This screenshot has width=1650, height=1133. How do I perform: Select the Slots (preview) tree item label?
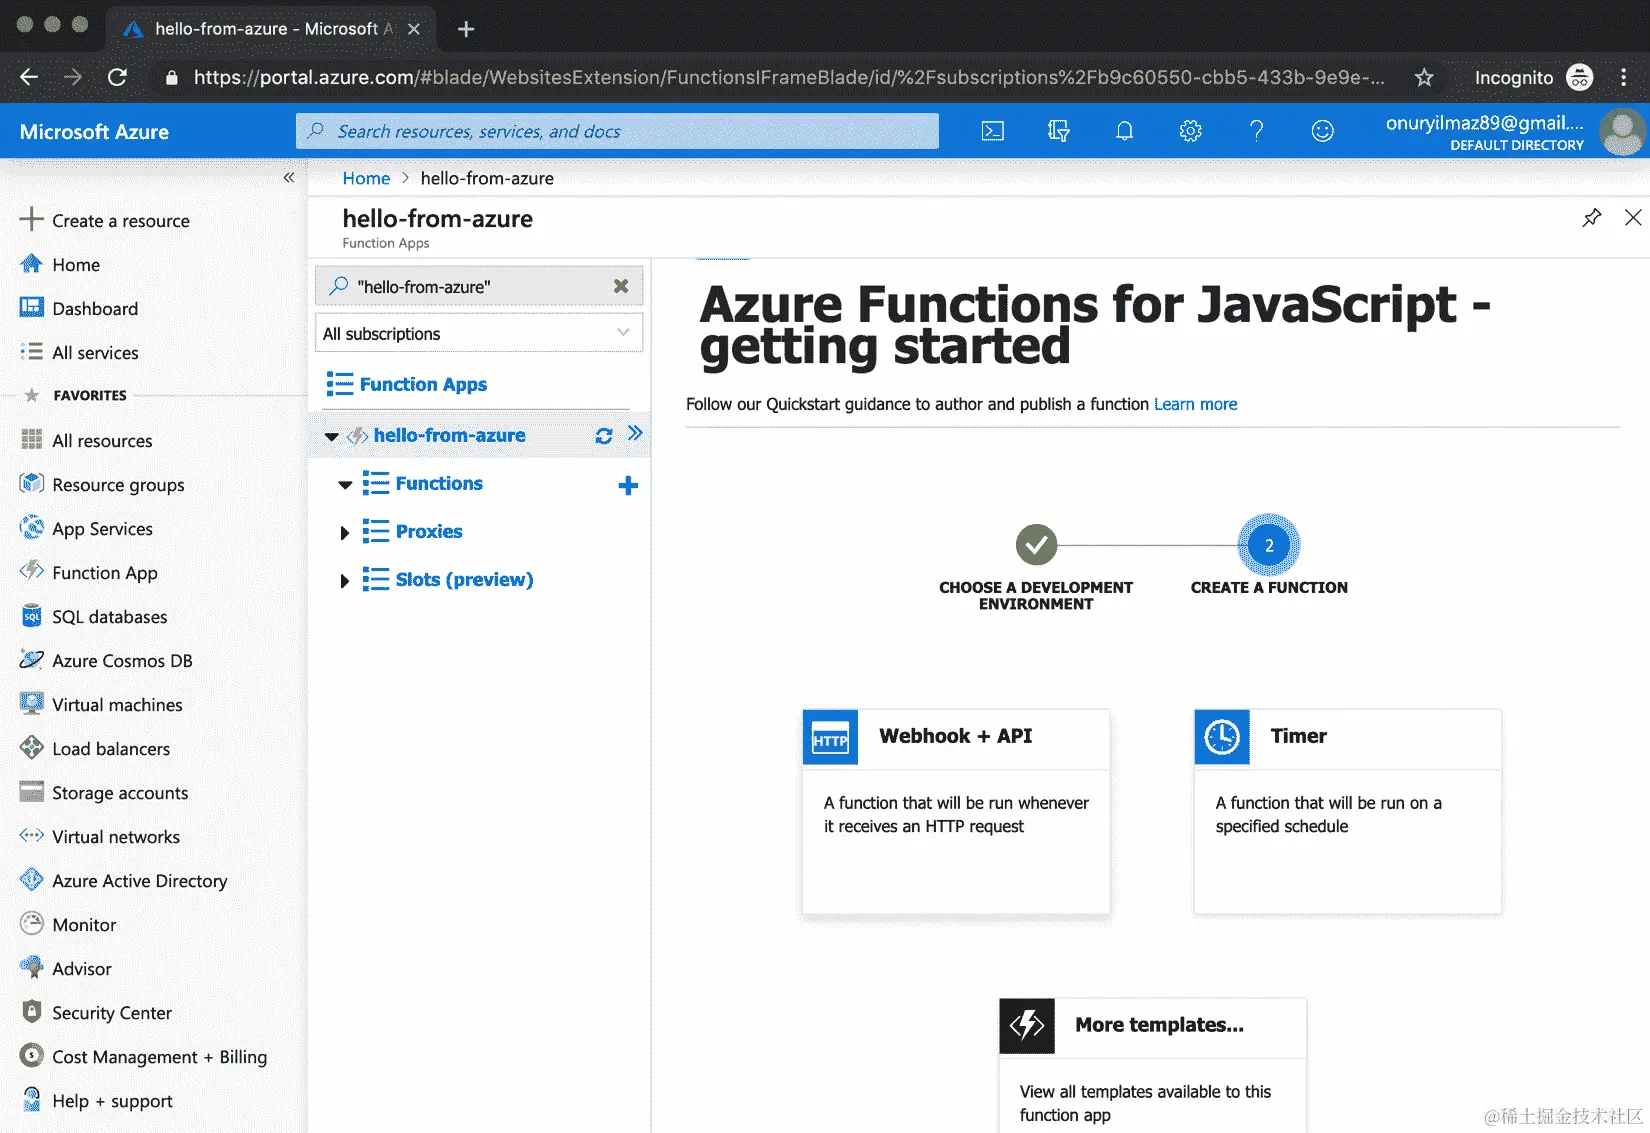point(464,580)
